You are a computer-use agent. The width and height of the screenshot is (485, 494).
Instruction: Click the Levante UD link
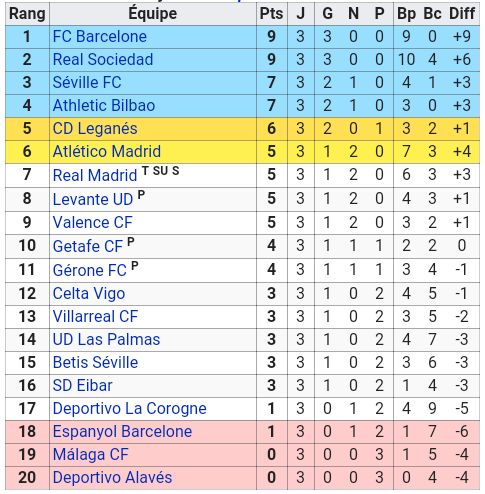93,199
